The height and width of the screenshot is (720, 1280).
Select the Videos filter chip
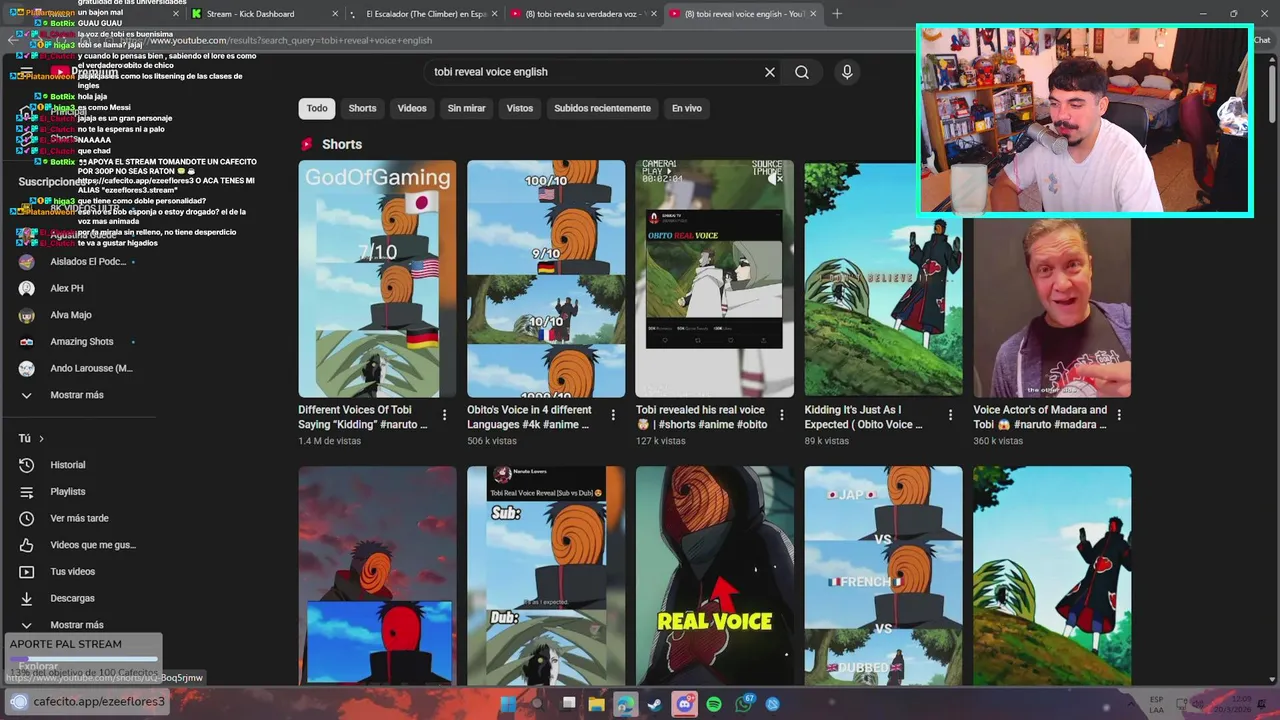[x=412, y=108]
